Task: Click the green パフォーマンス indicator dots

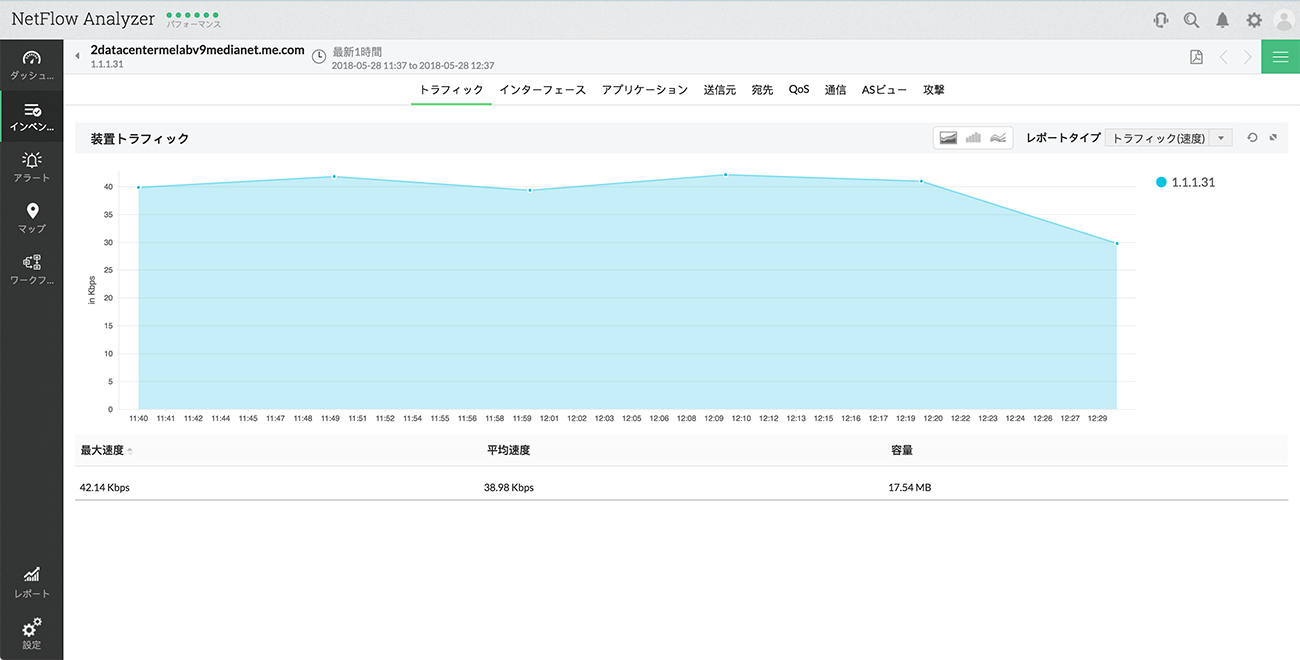Action: point(190,15)
